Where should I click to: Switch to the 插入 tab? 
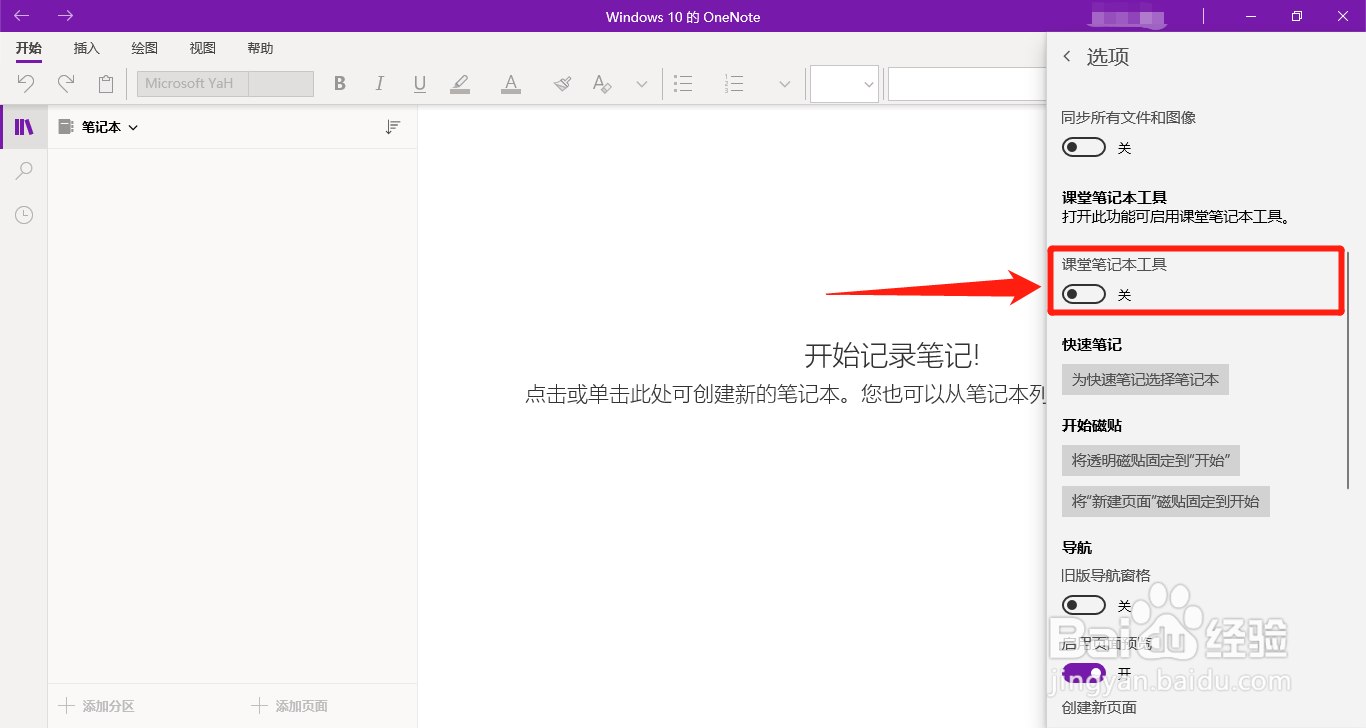tap(87, 48)
